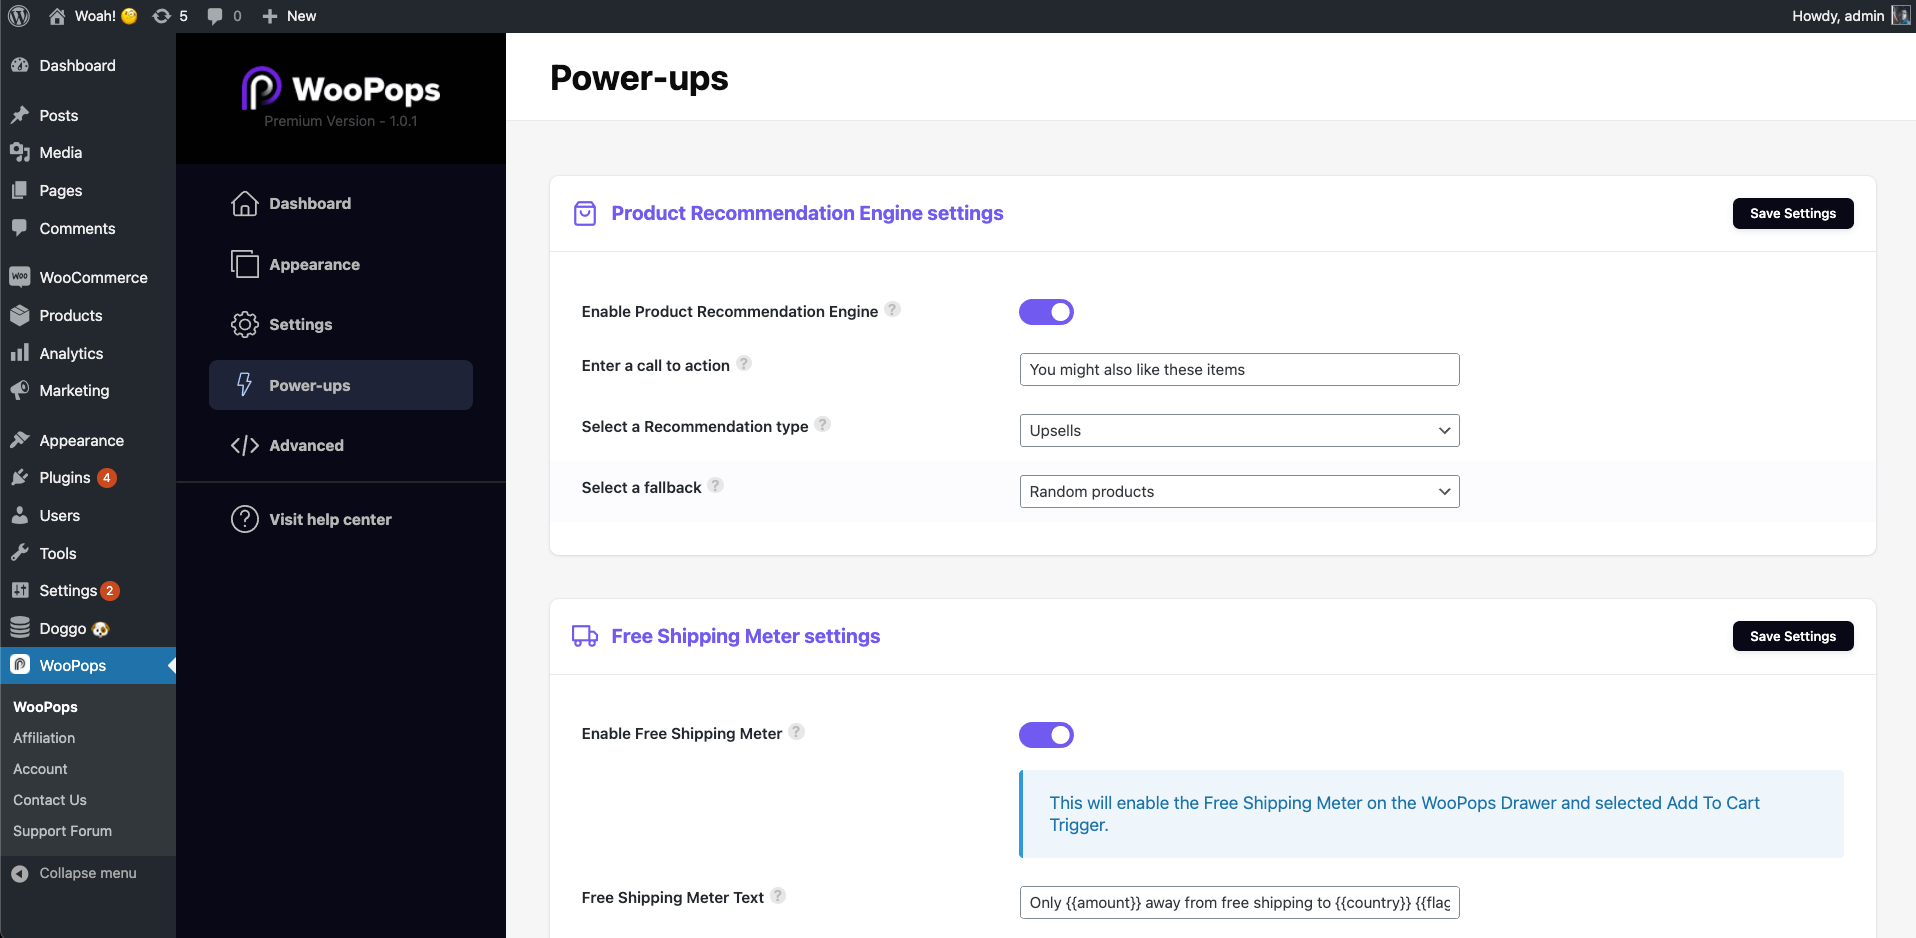The height and width of the screenshot is (938, 1916).
Task: Open admin user avatar
Action: 1900,16
